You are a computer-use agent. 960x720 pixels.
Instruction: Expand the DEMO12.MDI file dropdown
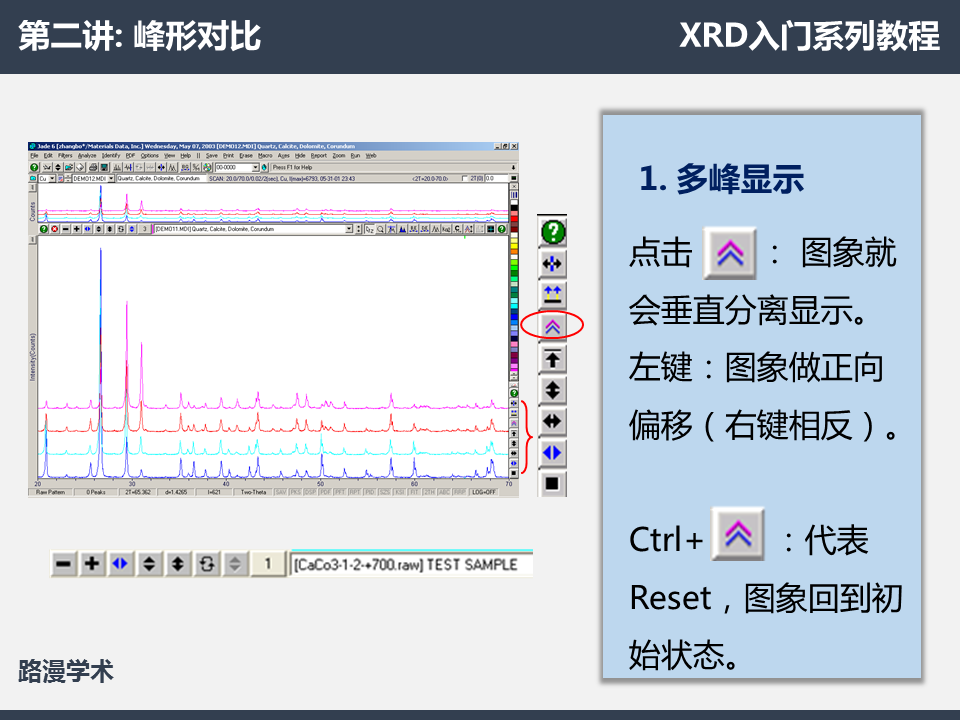coord(111,179)
